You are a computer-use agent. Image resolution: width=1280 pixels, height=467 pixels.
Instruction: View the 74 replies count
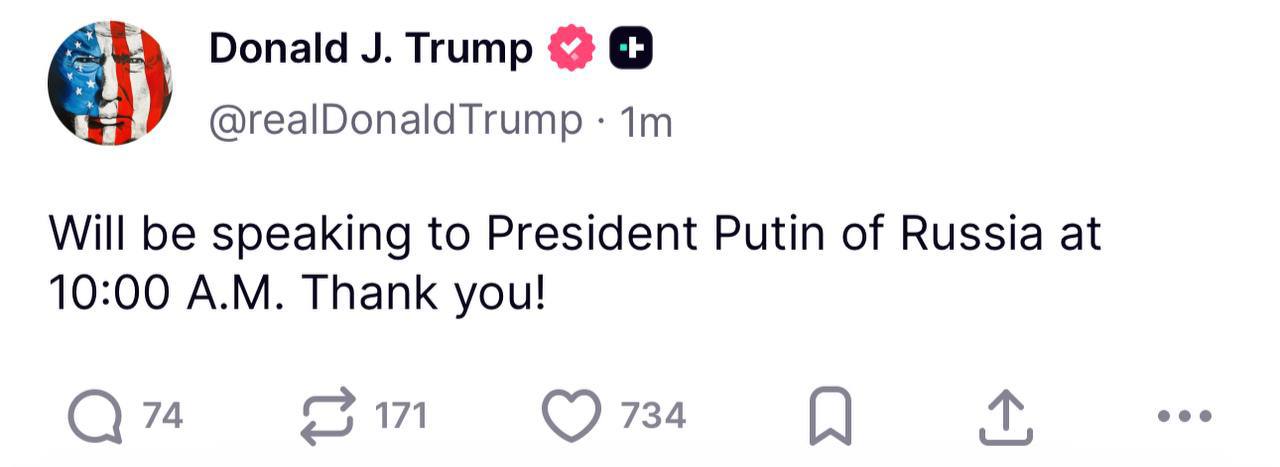[x=163, y=415]
